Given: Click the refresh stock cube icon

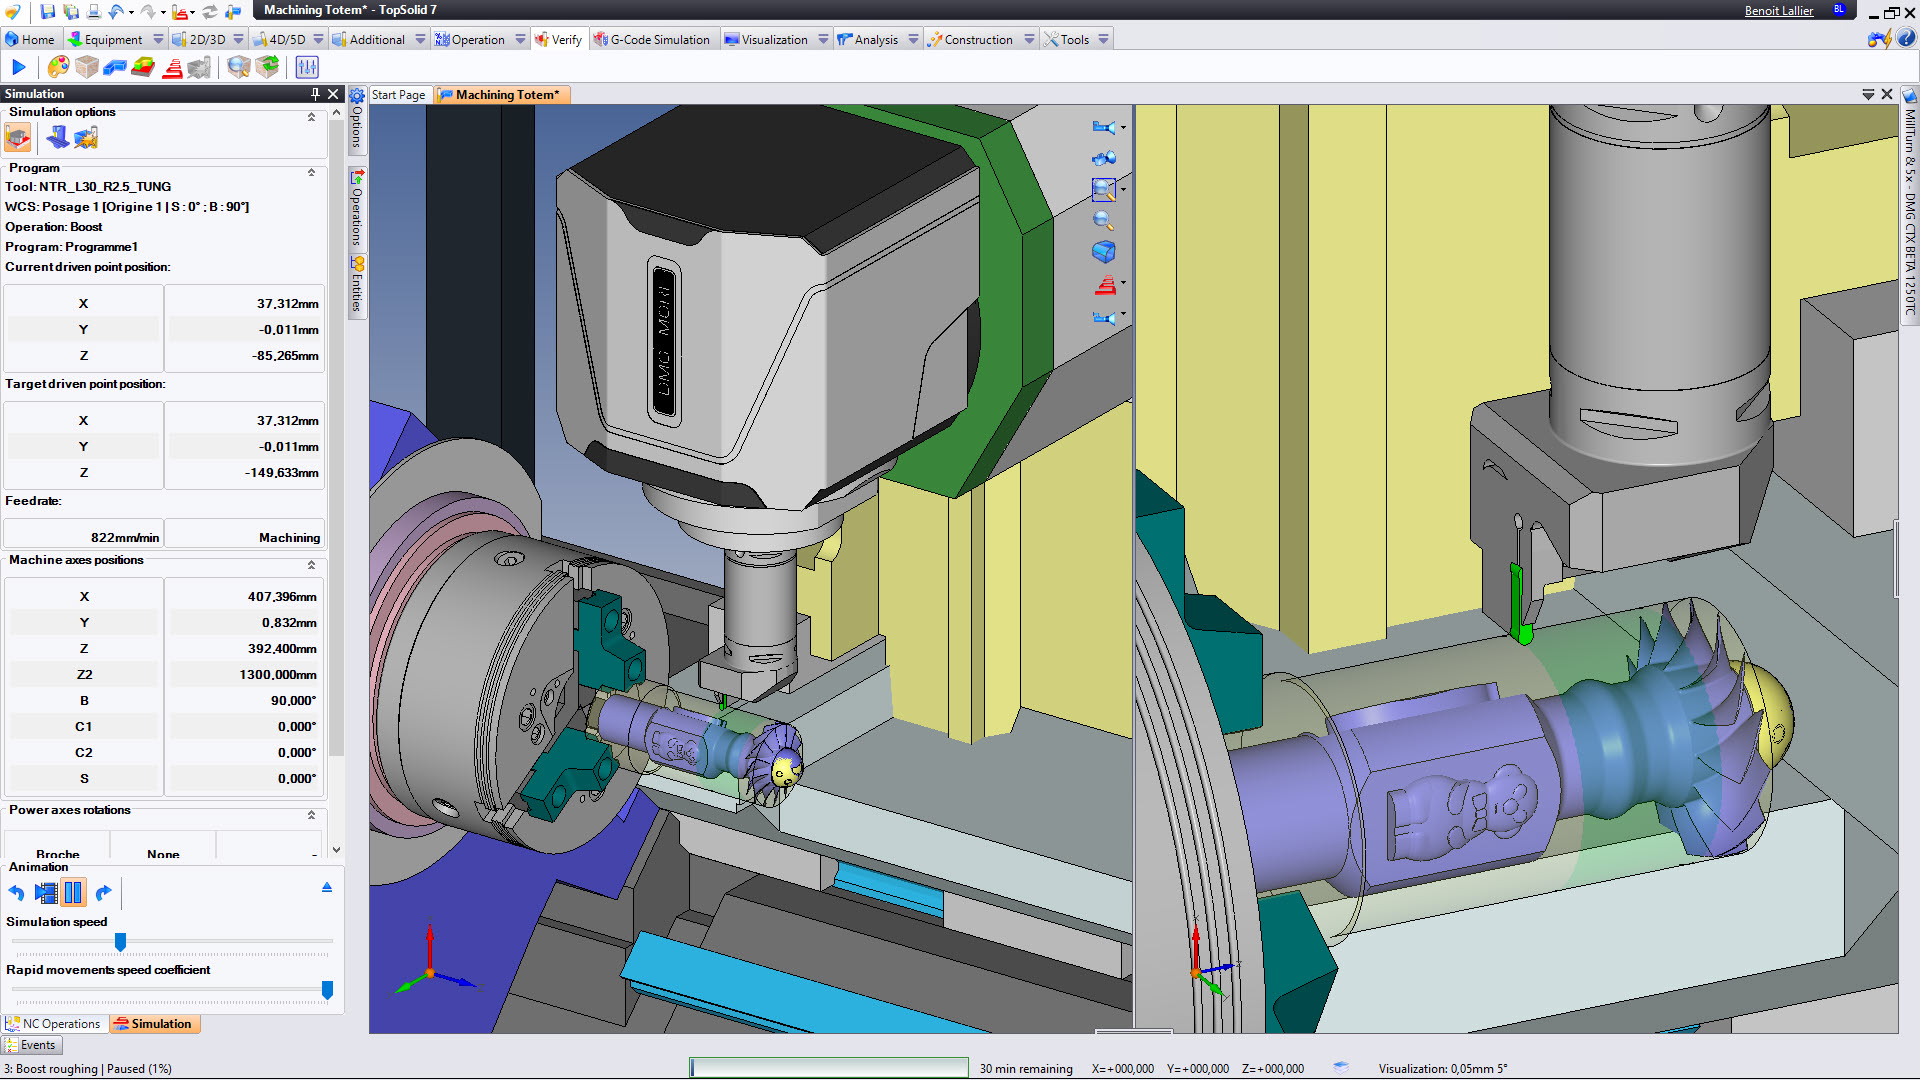Looking at the screenshot, I should coord(268,67).
